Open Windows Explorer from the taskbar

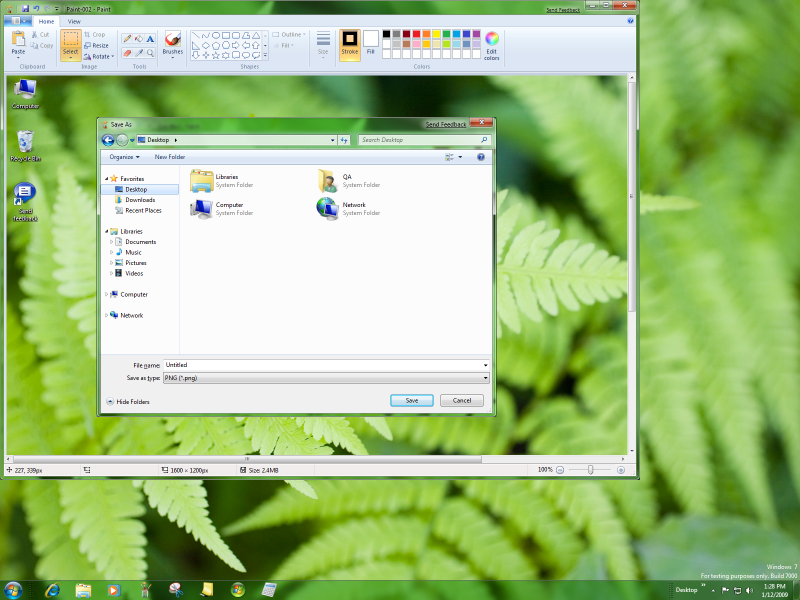pyautogui.click(x=83, y=590)
